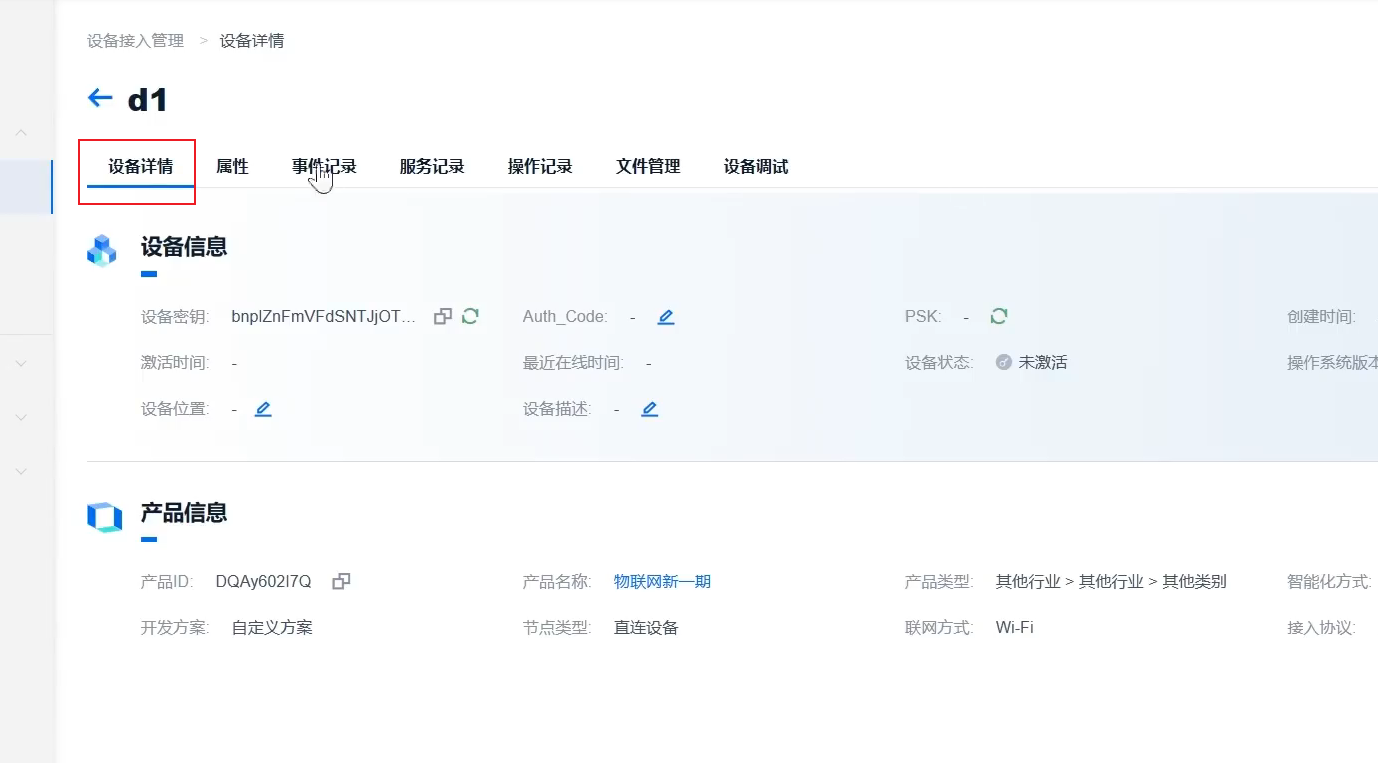This screenshot has height=763, width=1378.
Task: Open the 文件管理 tab
Action: (648, 166)
